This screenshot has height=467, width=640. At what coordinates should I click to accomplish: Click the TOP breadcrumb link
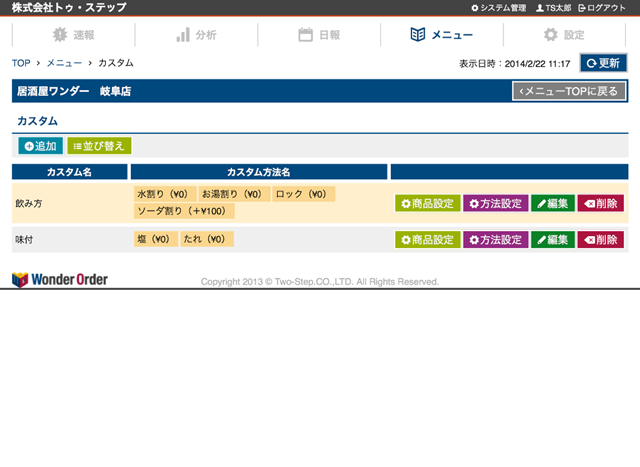point(21,63)
